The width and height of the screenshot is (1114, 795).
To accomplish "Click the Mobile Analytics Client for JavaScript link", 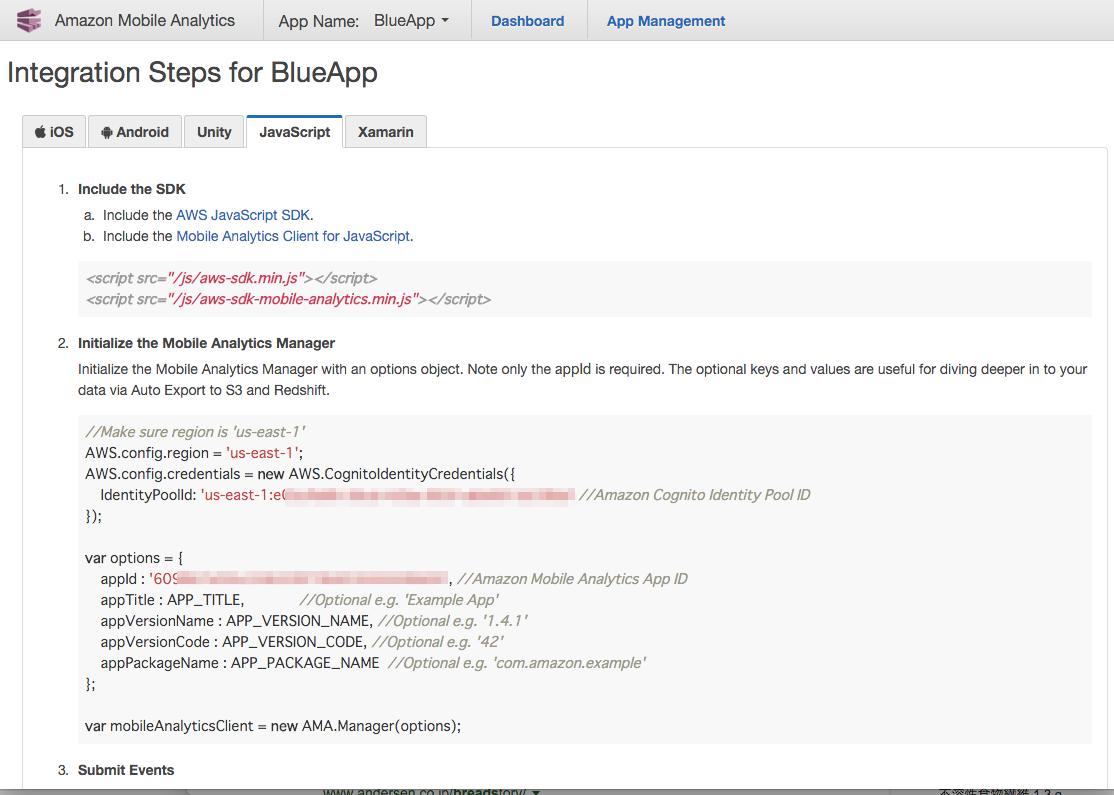I will tap(292, 235).
